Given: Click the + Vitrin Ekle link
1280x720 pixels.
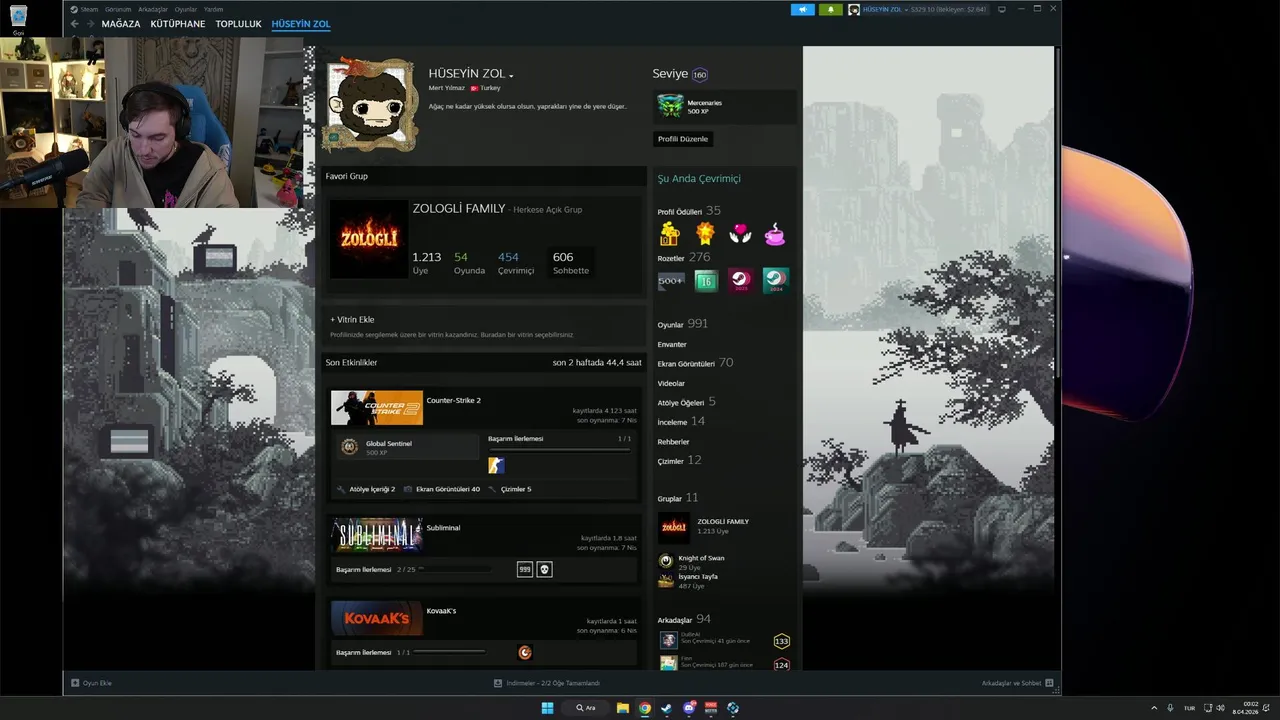Looking at the screenshot, I should 352,319.
